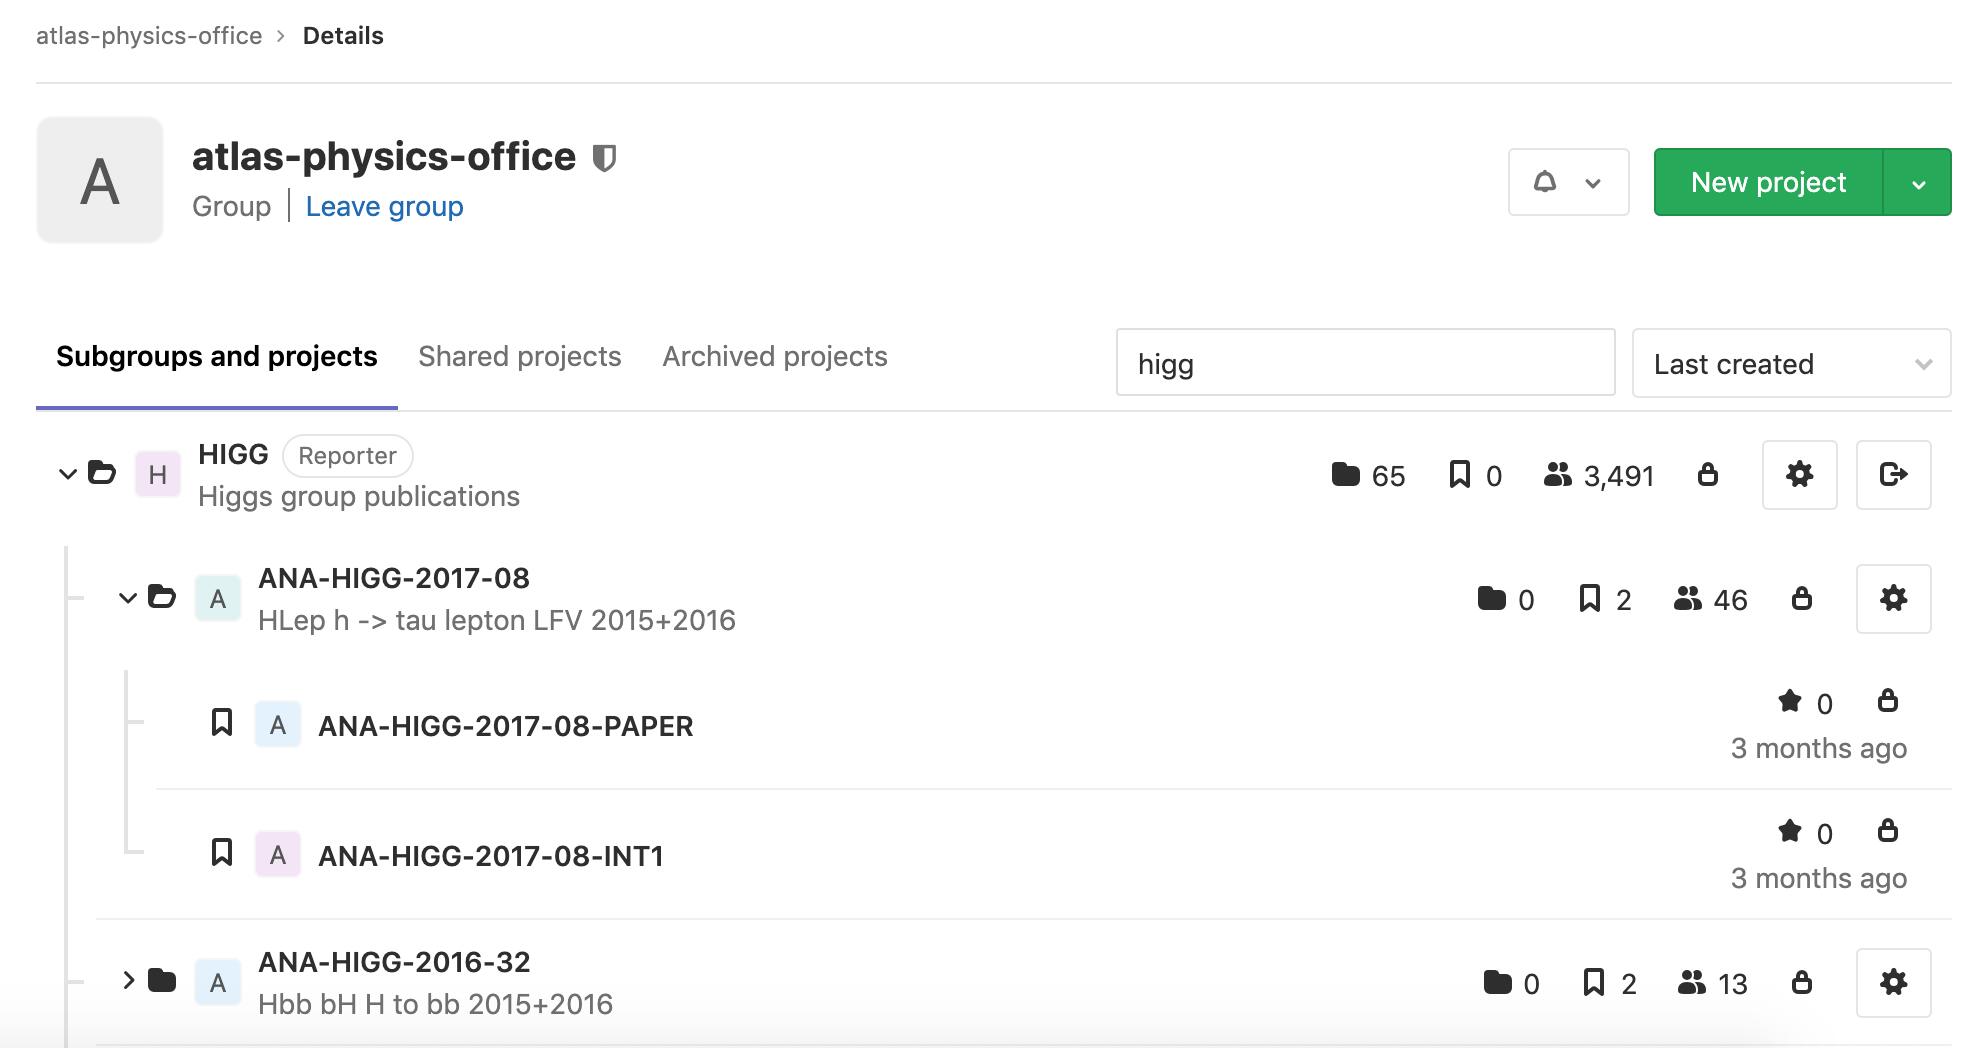Click the members icon showing 46
The width and height of the screenshot is (1968, 1048).
coord(1688,599)
